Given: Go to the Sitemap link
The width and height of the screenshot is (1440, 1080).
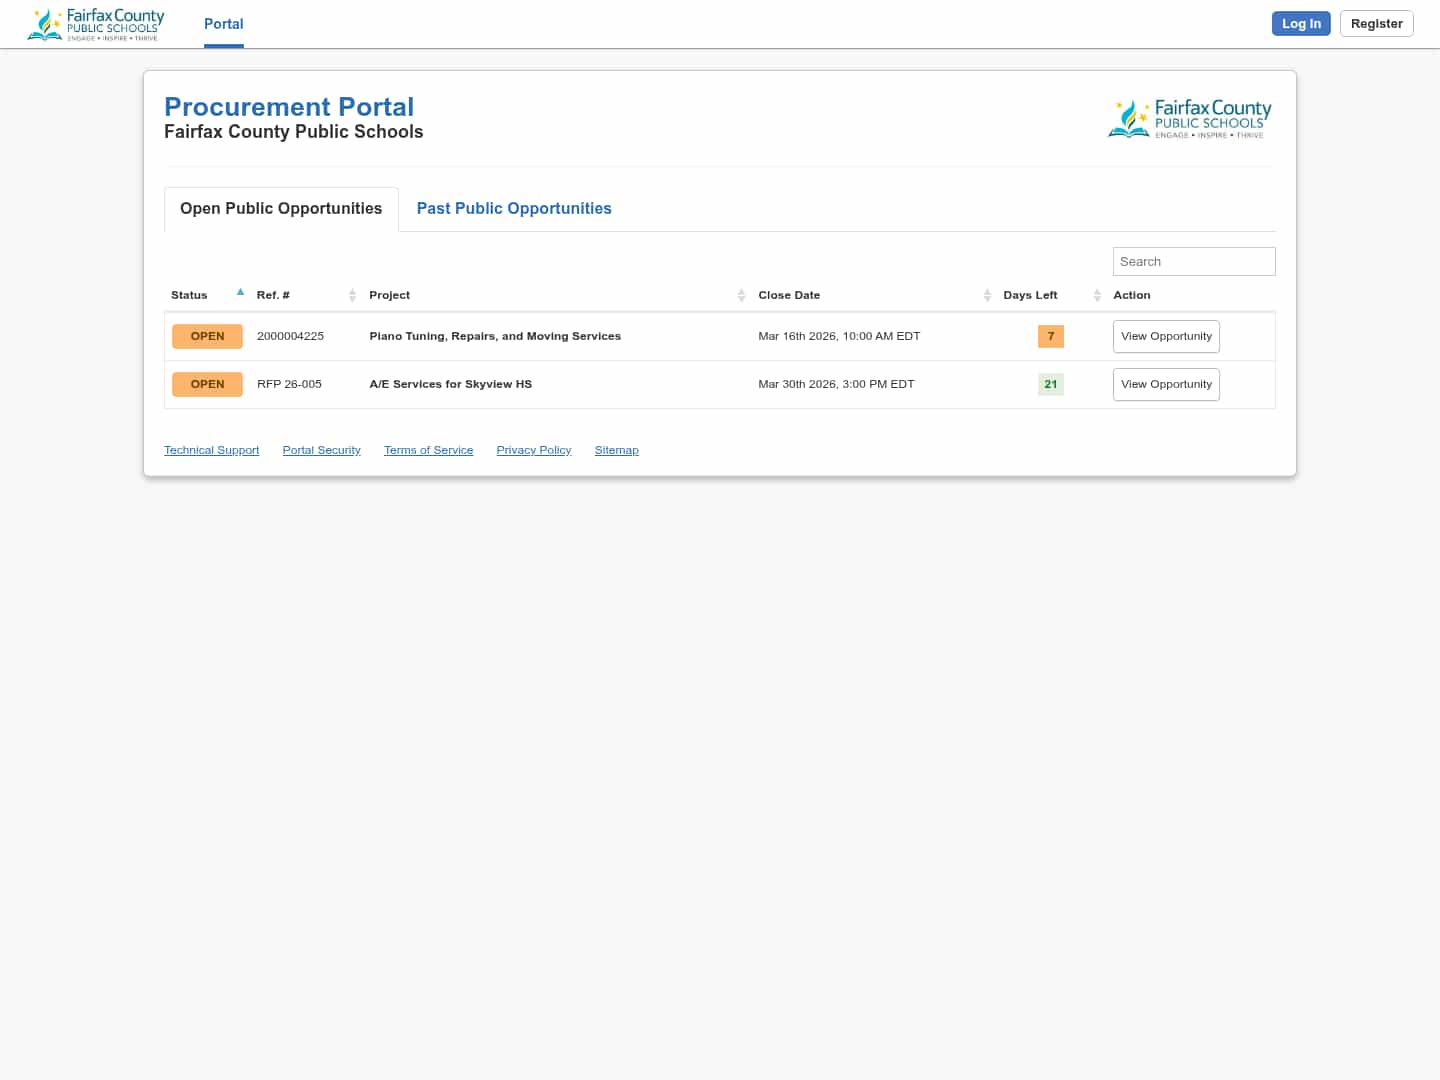Looking at the screenshot, I should [x=616, y=451].
